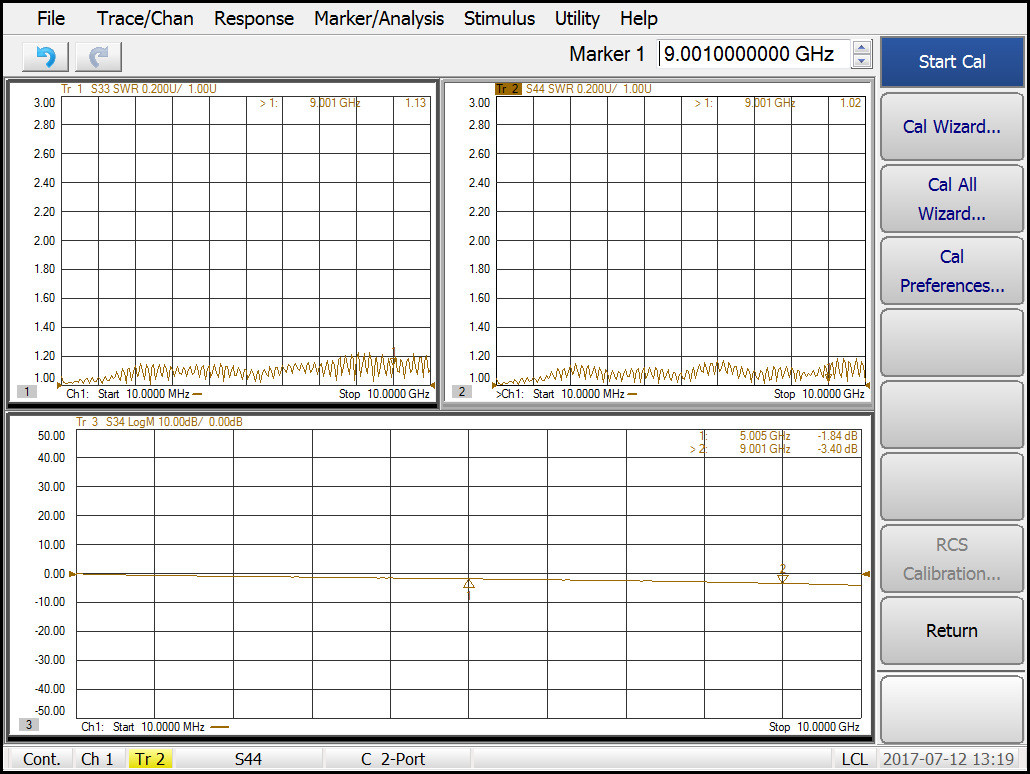The image size is (1030, 774).
Task: Click the marker on the S33 SWR trace
Action: coord(394,353)
